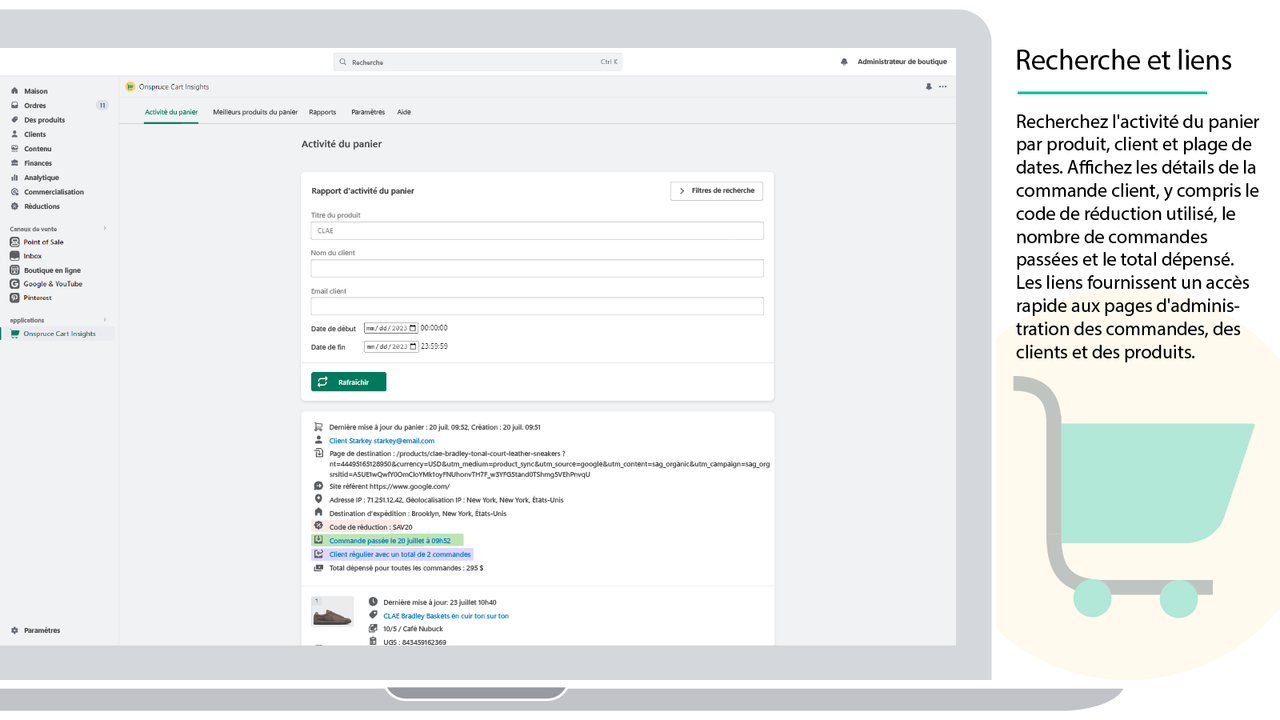Click the search magnifier icon
This screenshot has height=720, width=1280.
[344, 62]
